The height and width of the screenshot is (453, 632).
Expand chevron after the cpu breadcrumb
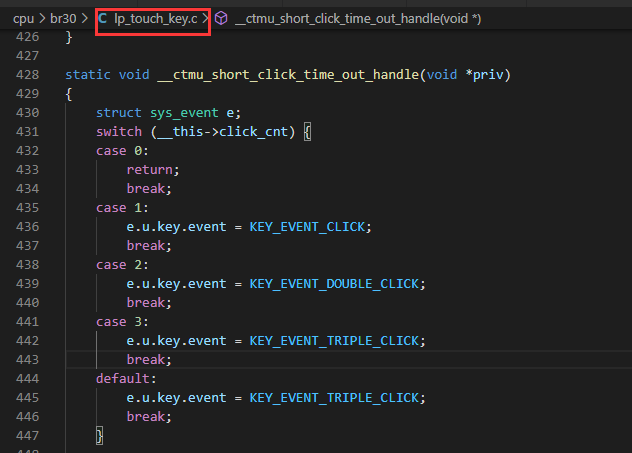pos(42,19)
